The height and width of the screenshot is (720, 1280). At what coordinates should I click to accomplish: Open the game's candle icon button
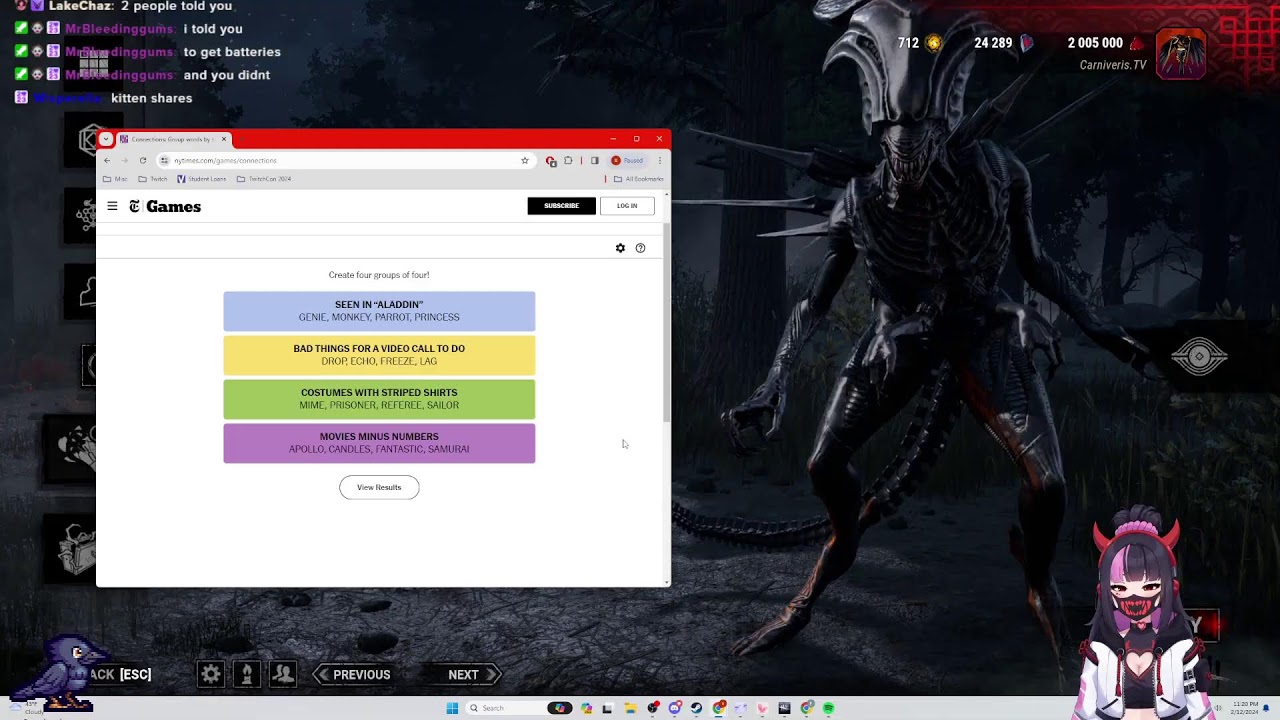click(x=247, y=674)
